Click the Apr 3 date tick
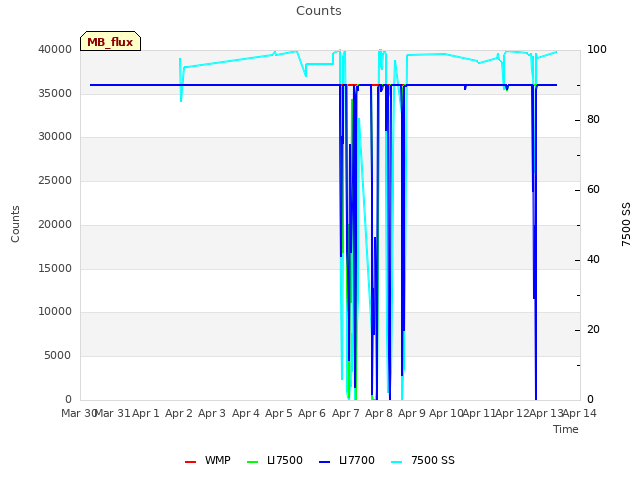Screen dimensions: 640x480 click(212, 413)
